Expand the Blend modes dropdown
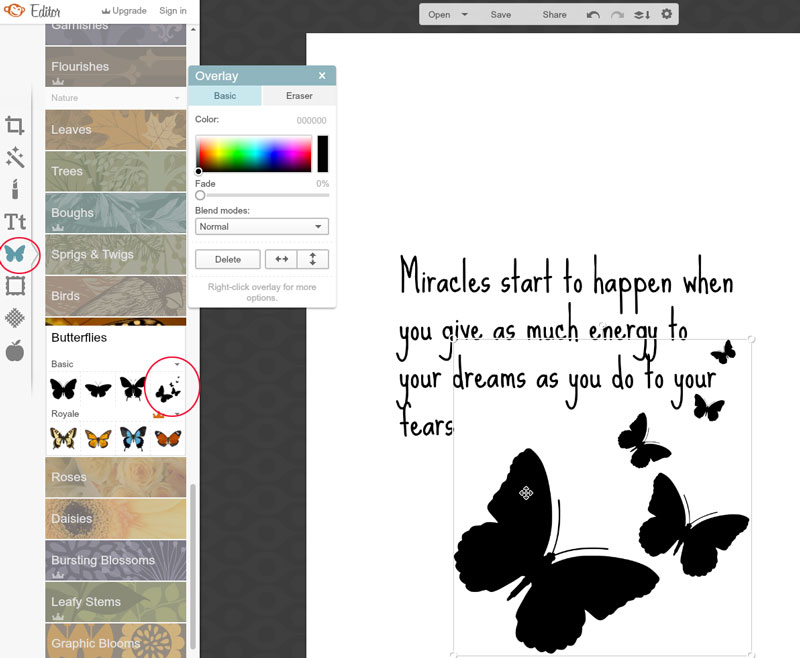 [x=261, y=226]
